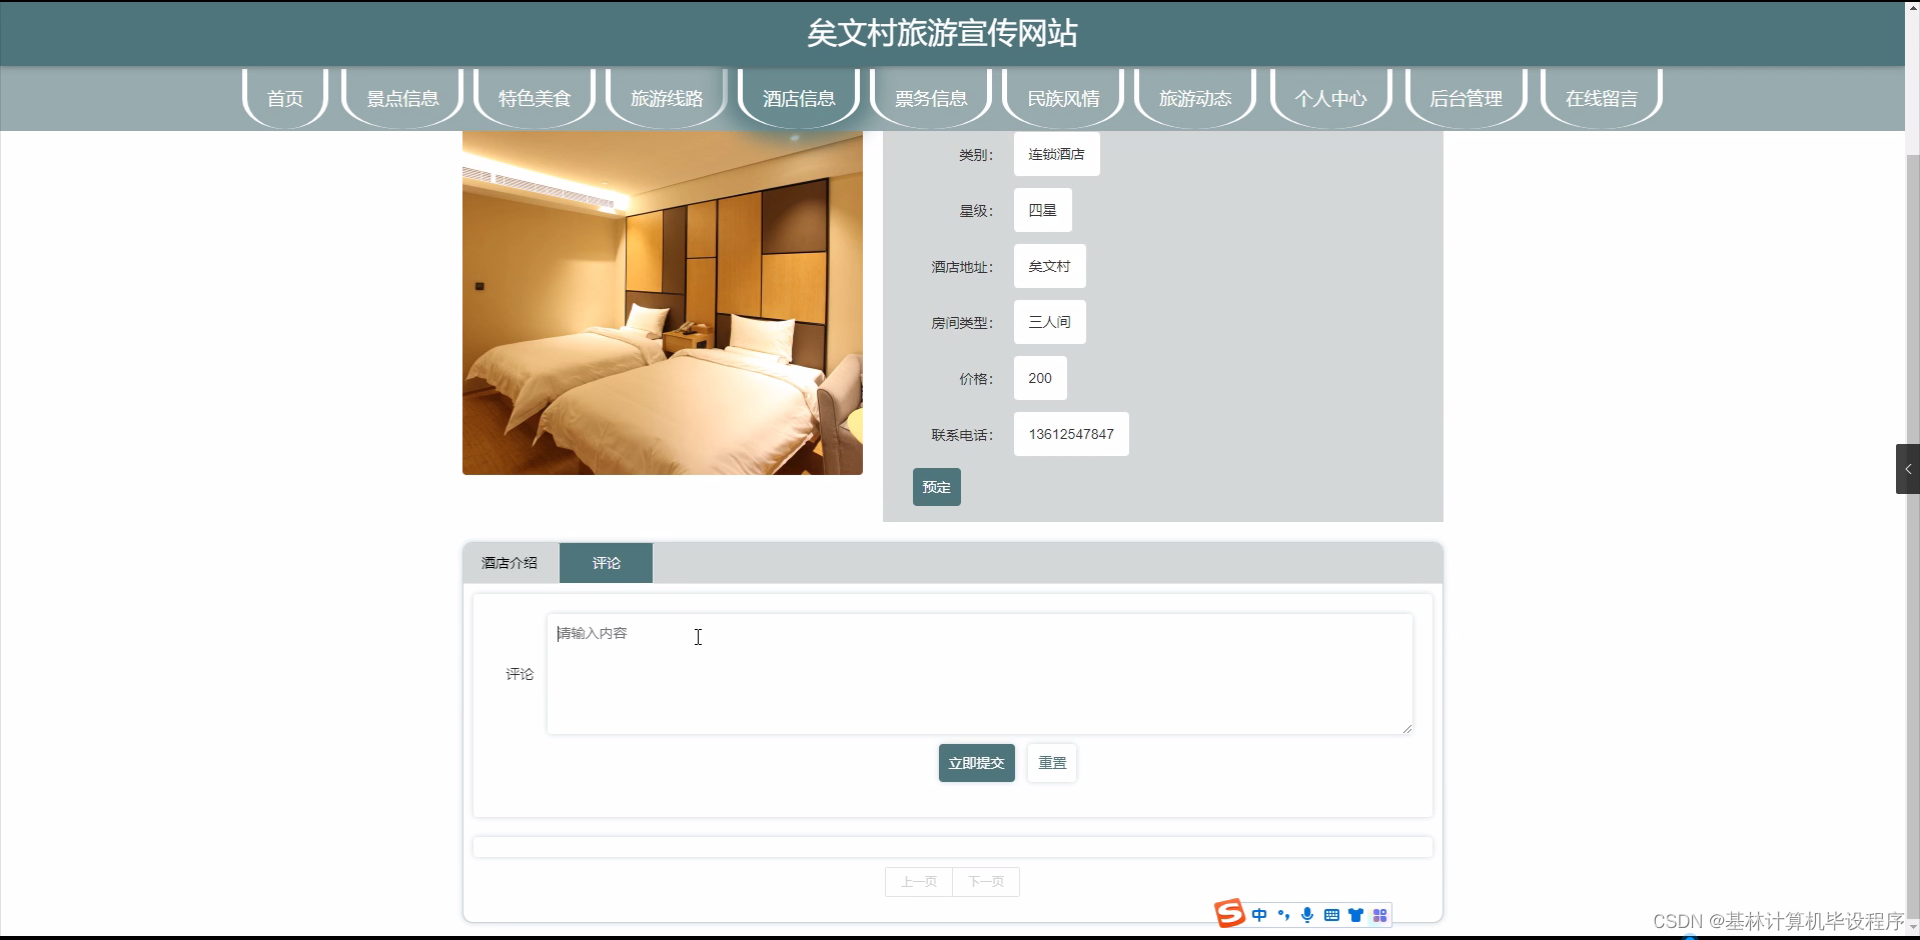Toggle Chinese/English input mode on Sogou bar

[x=1259, y=914]
